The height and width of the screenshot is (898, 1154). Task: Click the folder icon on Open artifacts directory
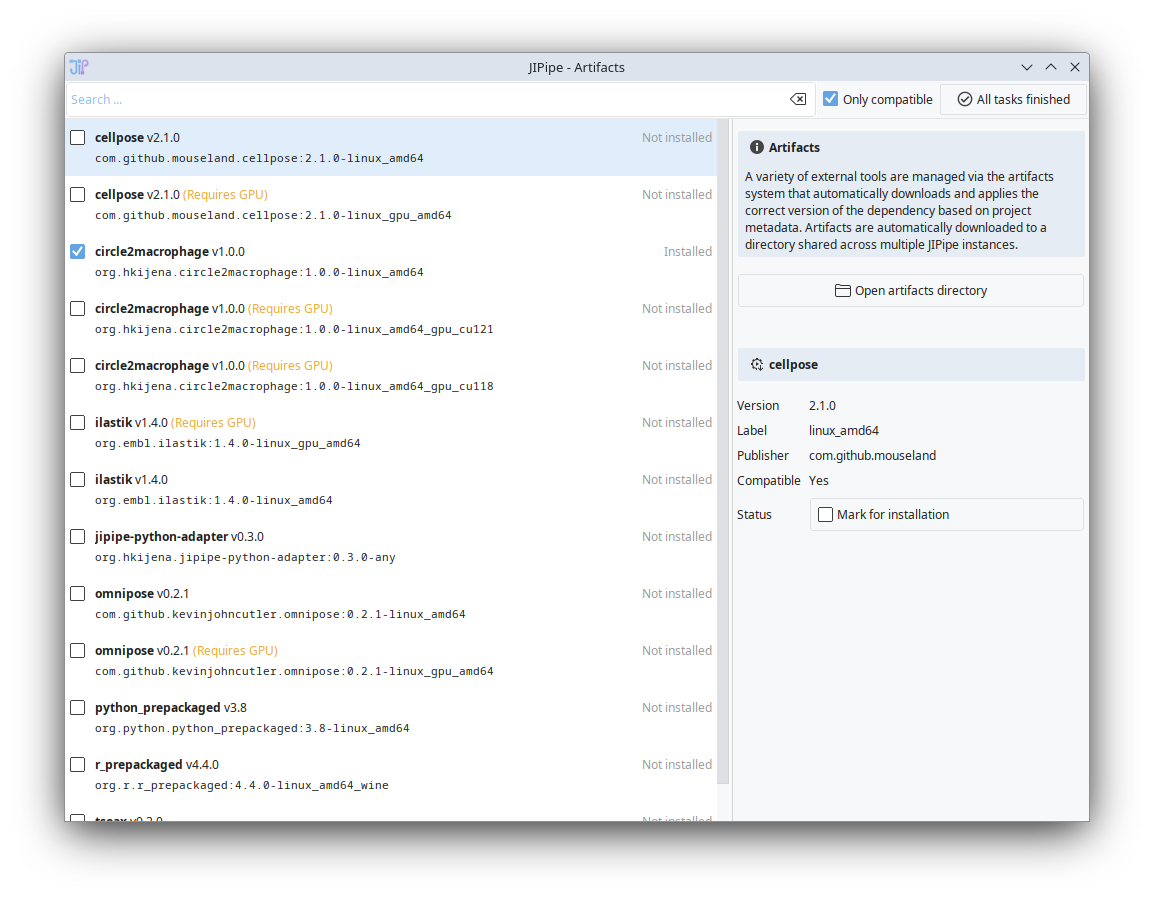843,291
